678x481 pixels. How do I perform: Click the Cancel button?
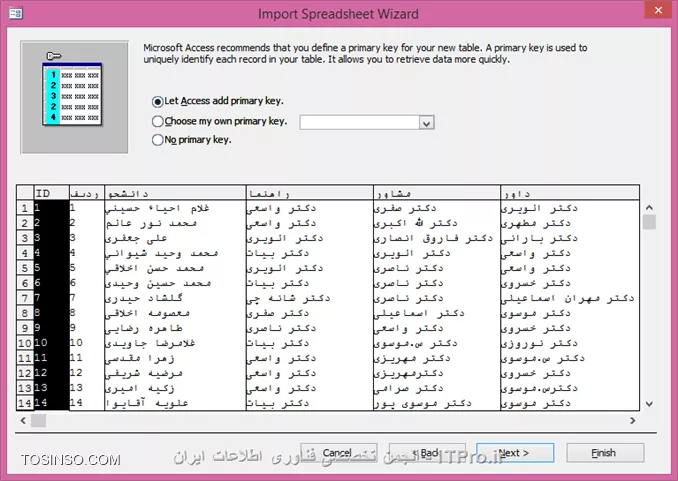339,453
